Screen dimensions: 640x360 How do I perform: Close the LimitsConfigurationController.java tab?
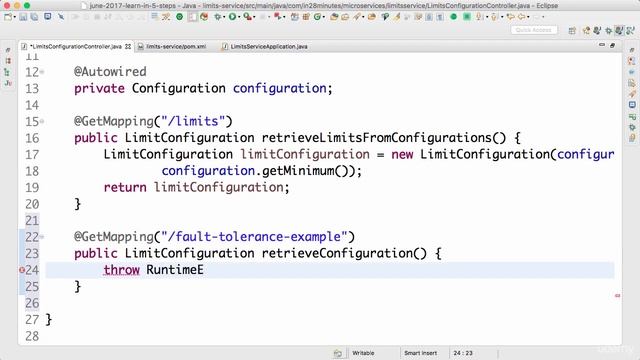point(128,47)
